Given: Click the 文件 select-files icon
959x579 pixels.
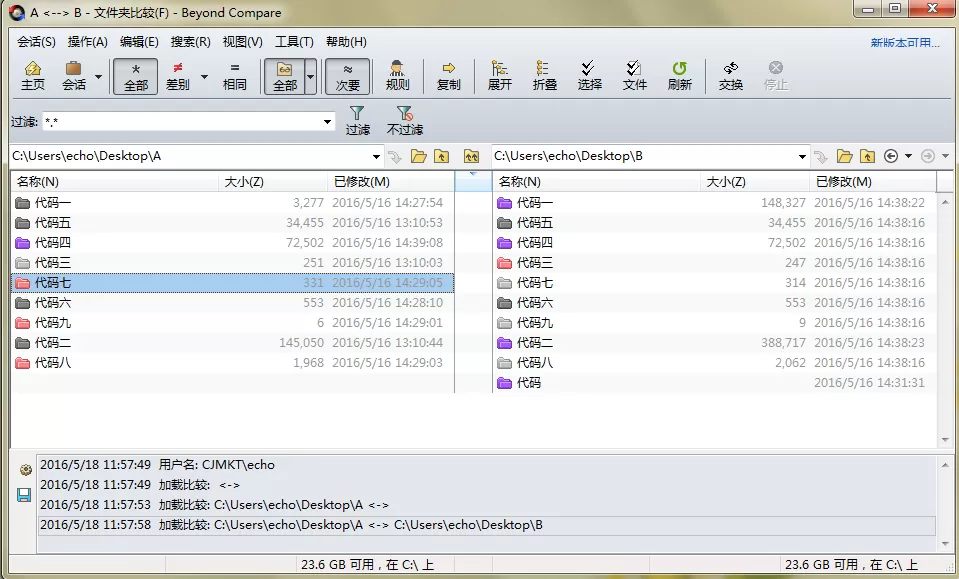Looking at the screenshot, I should (634, 76).
